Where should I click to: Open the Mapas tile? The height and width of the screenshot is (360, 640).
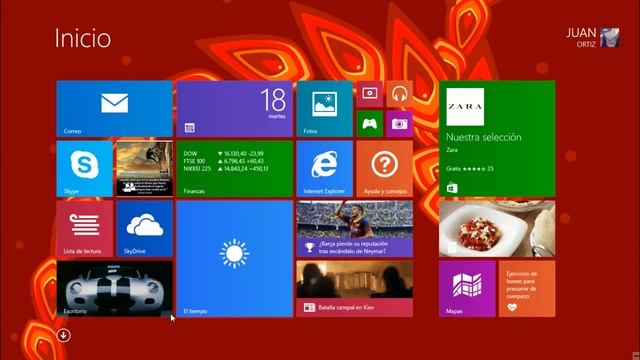467,289
